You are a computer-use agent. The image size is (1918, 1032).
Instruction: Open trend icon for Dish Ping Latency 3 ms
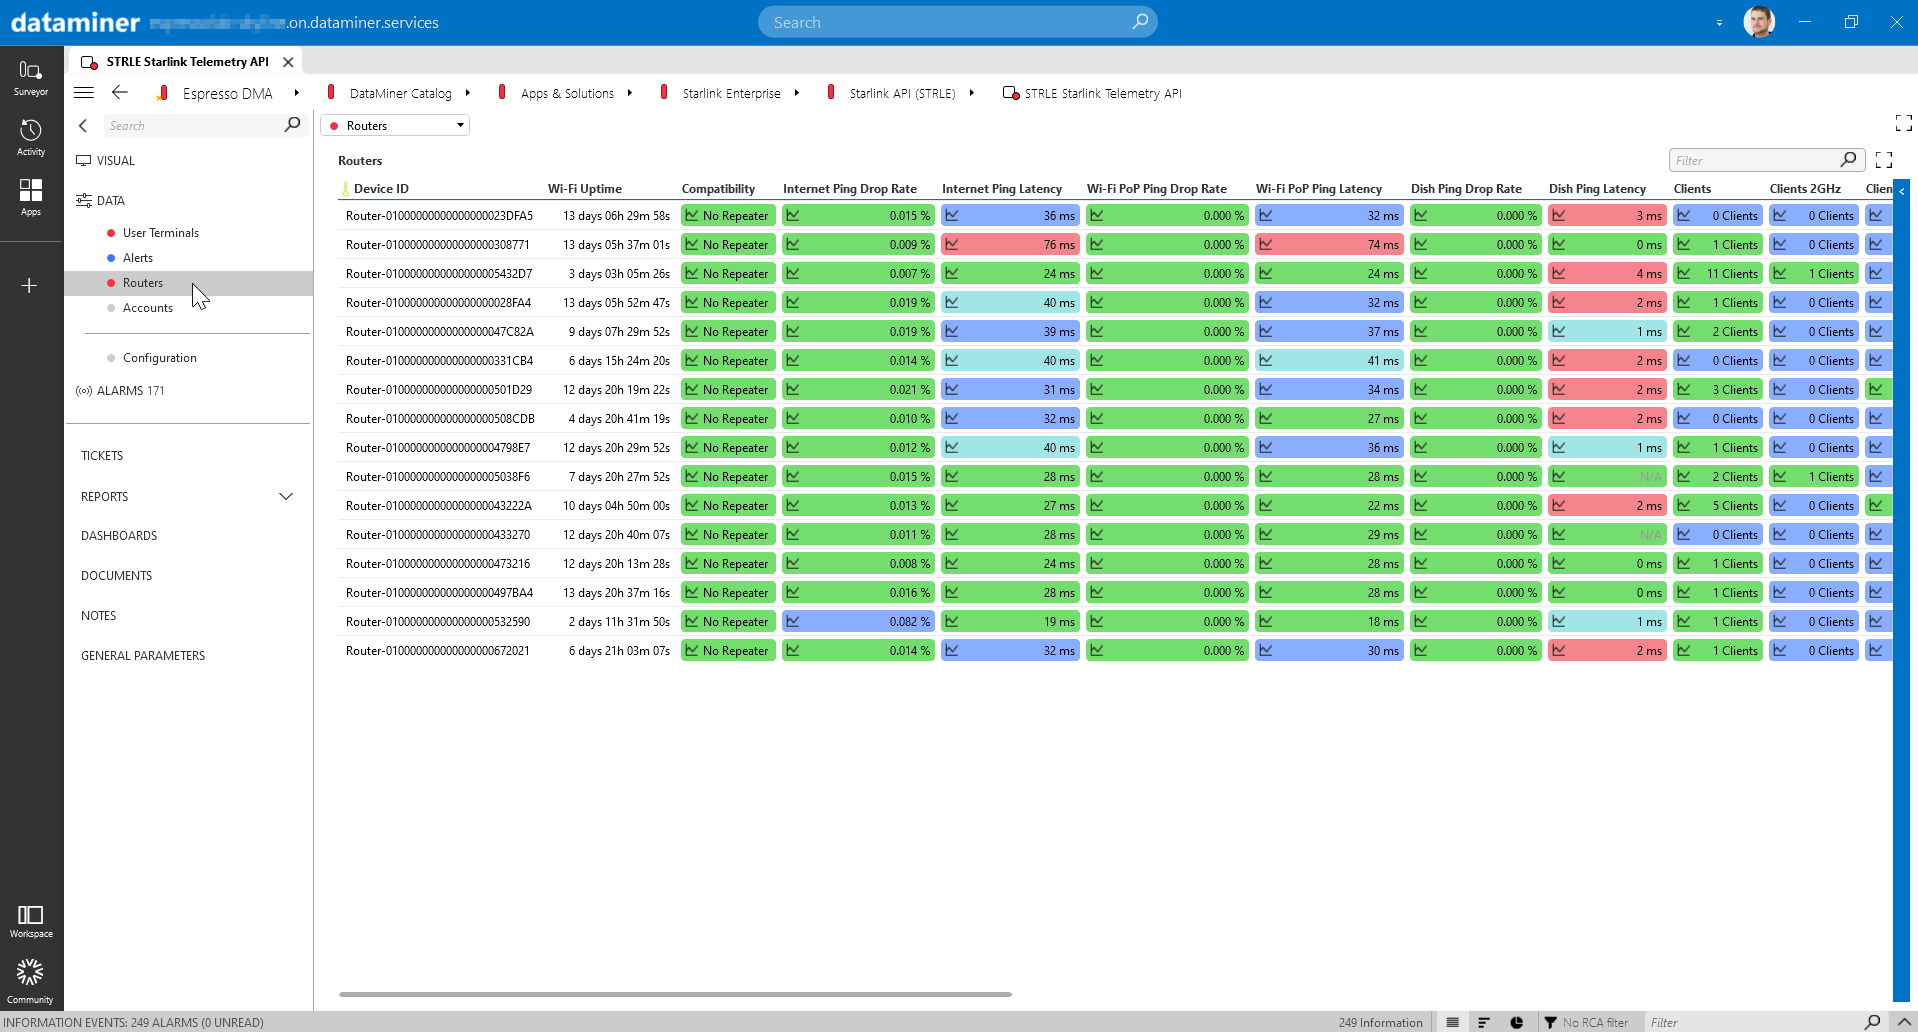[1559, 216]
